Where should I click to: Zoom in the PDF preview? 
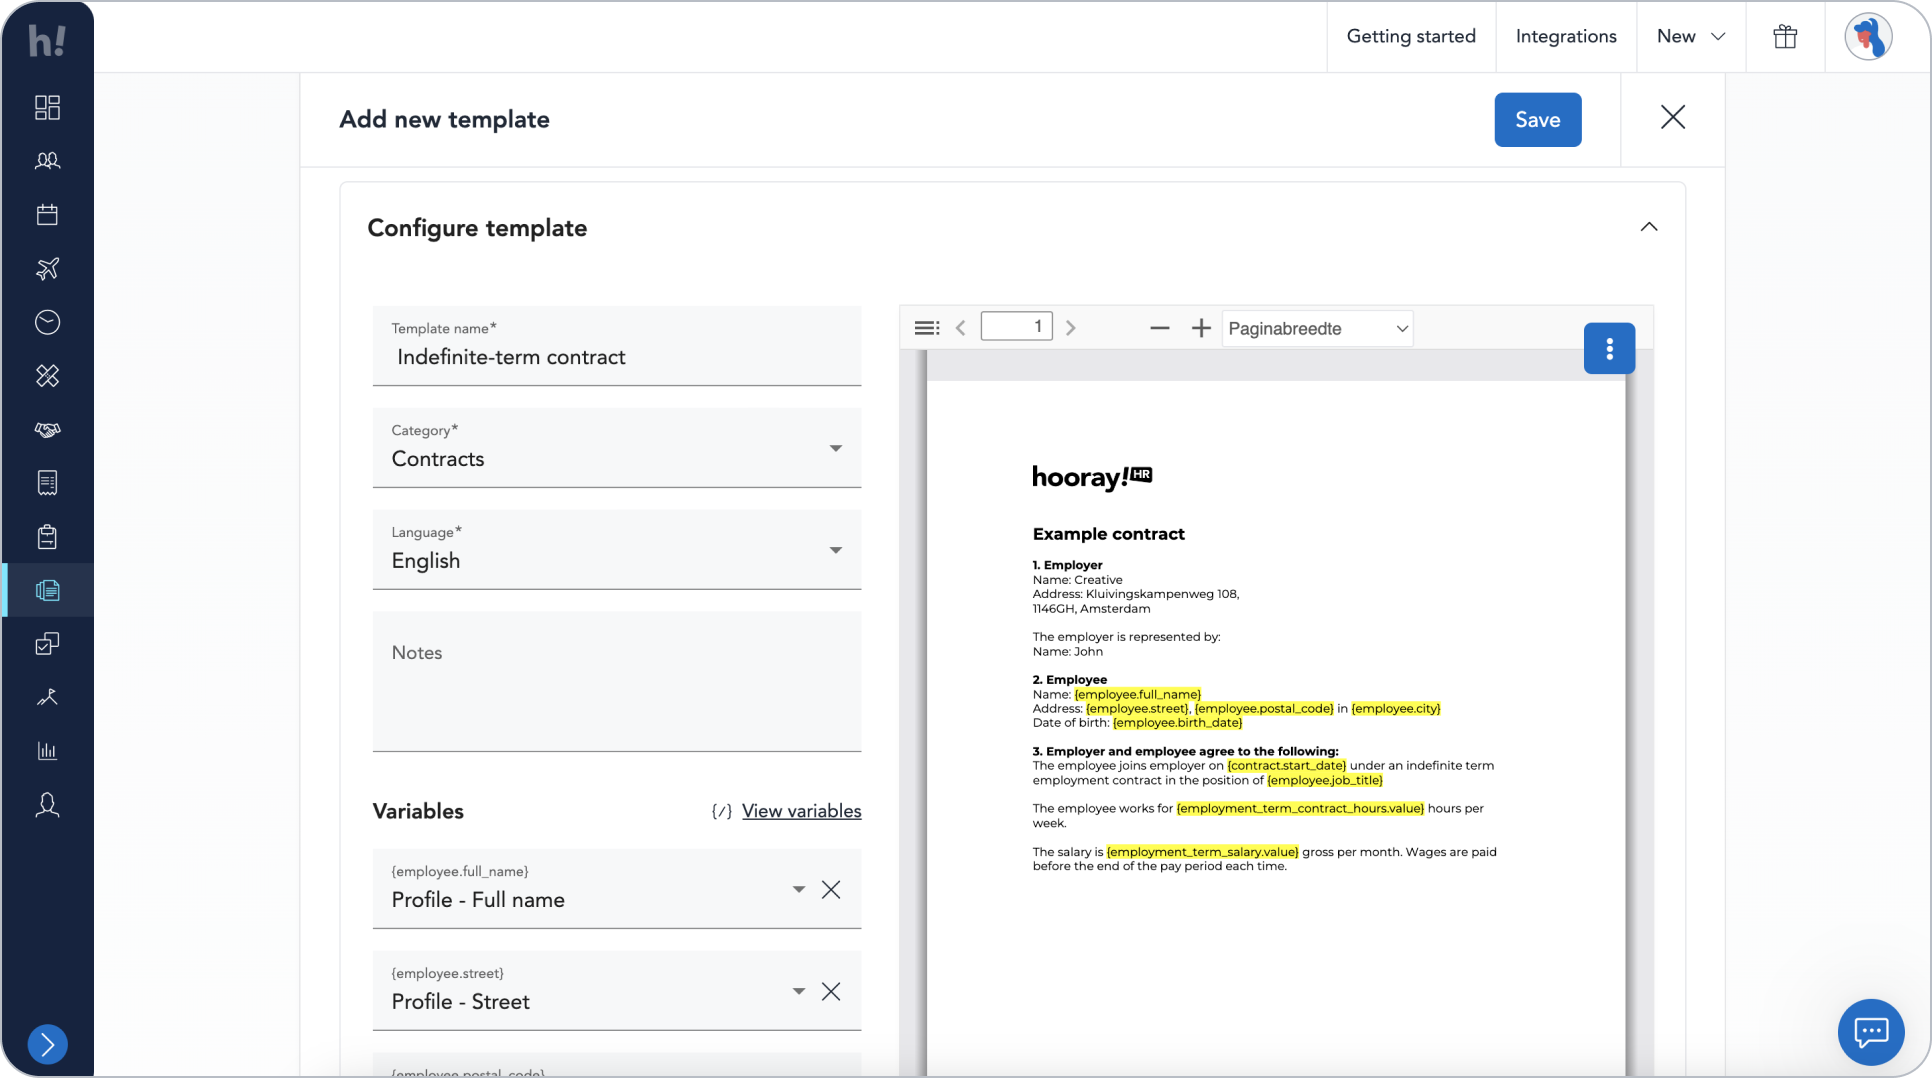pos(1201,328)
